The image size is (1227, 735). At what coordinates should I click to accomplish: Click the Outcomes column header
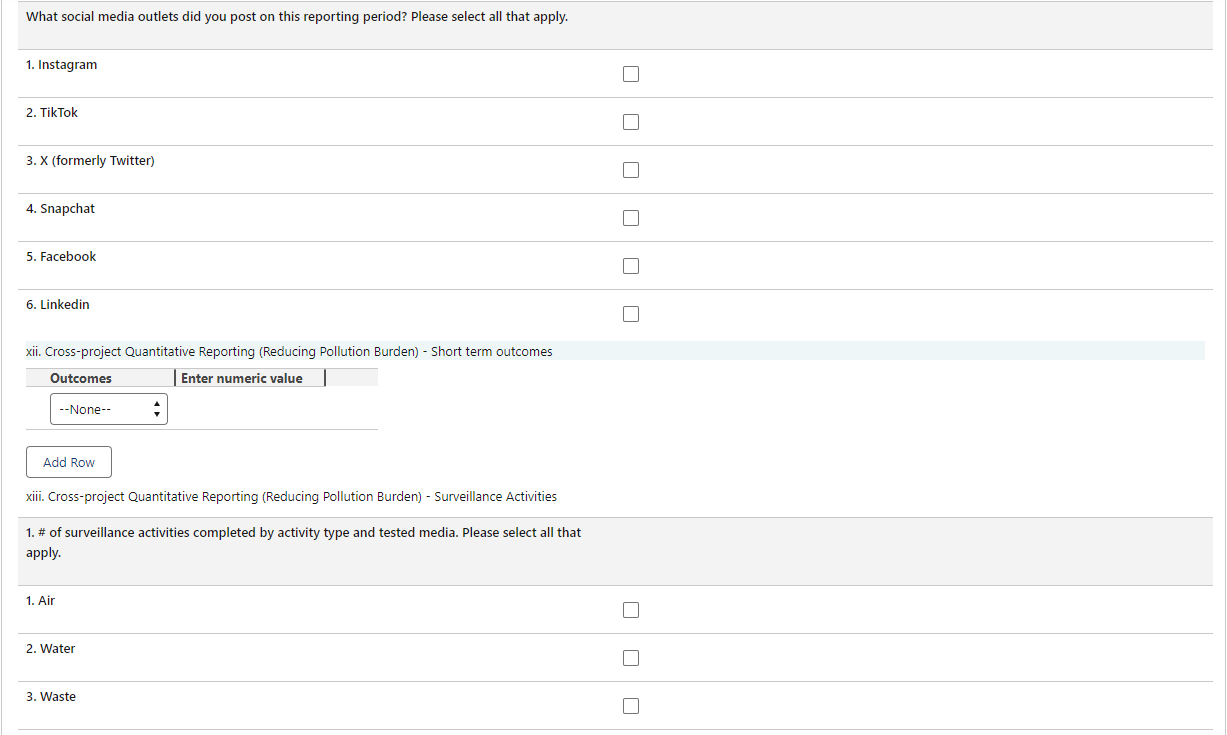81,378
